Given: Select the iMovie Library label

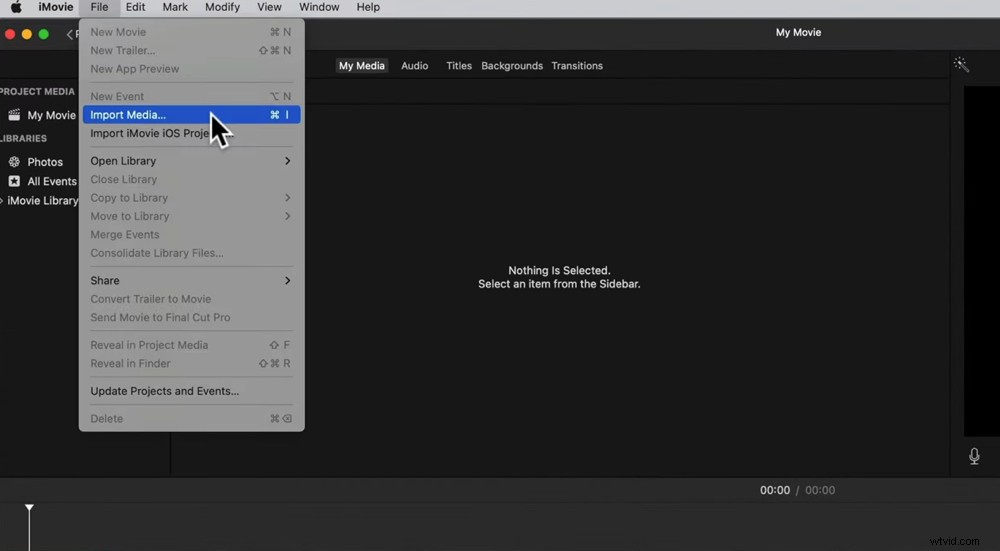Looking at the screenshot, I should pos(42,200).
